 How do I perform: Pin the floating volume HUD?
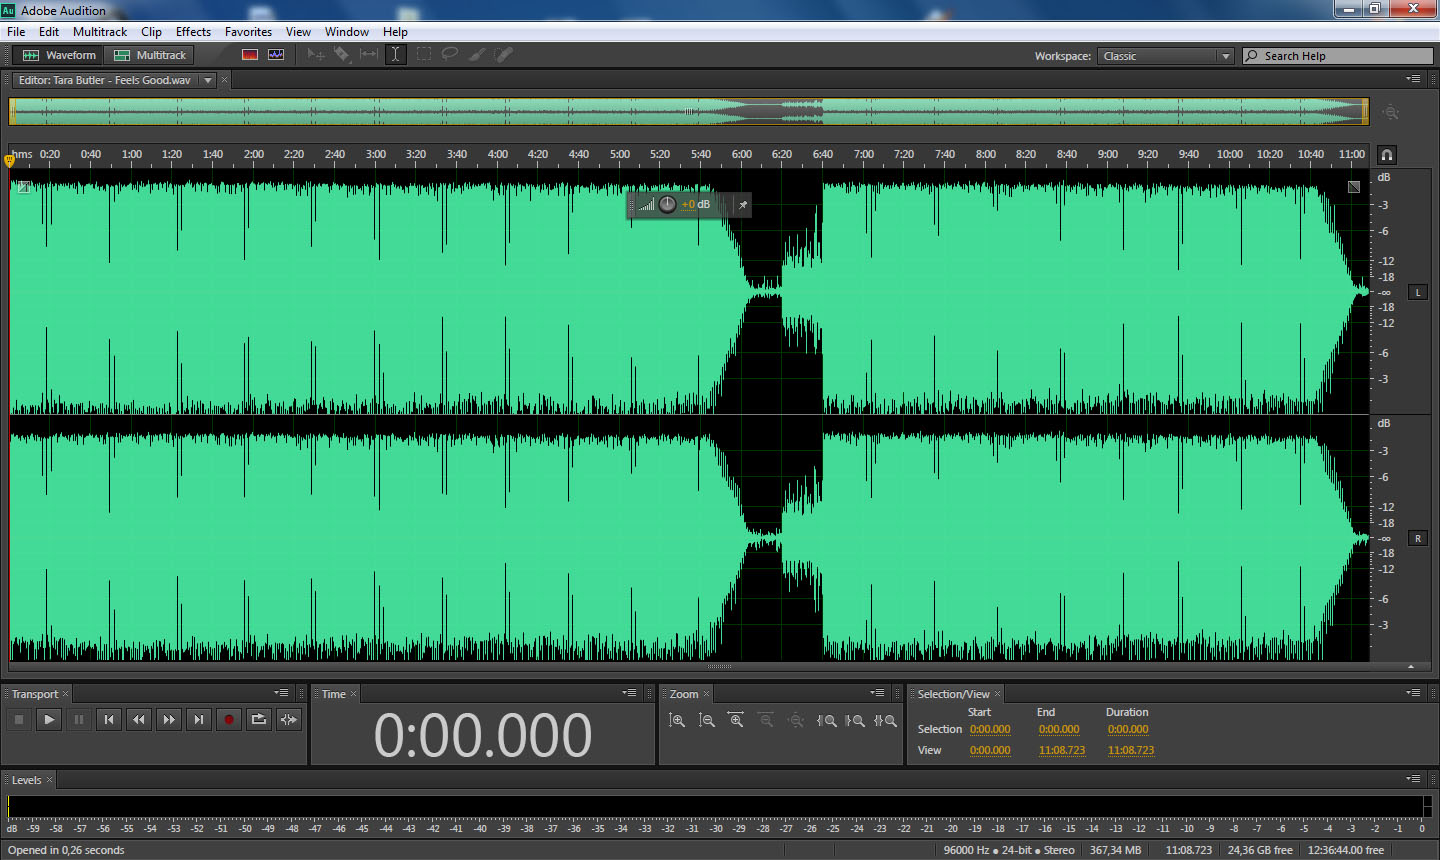[742, 205]
